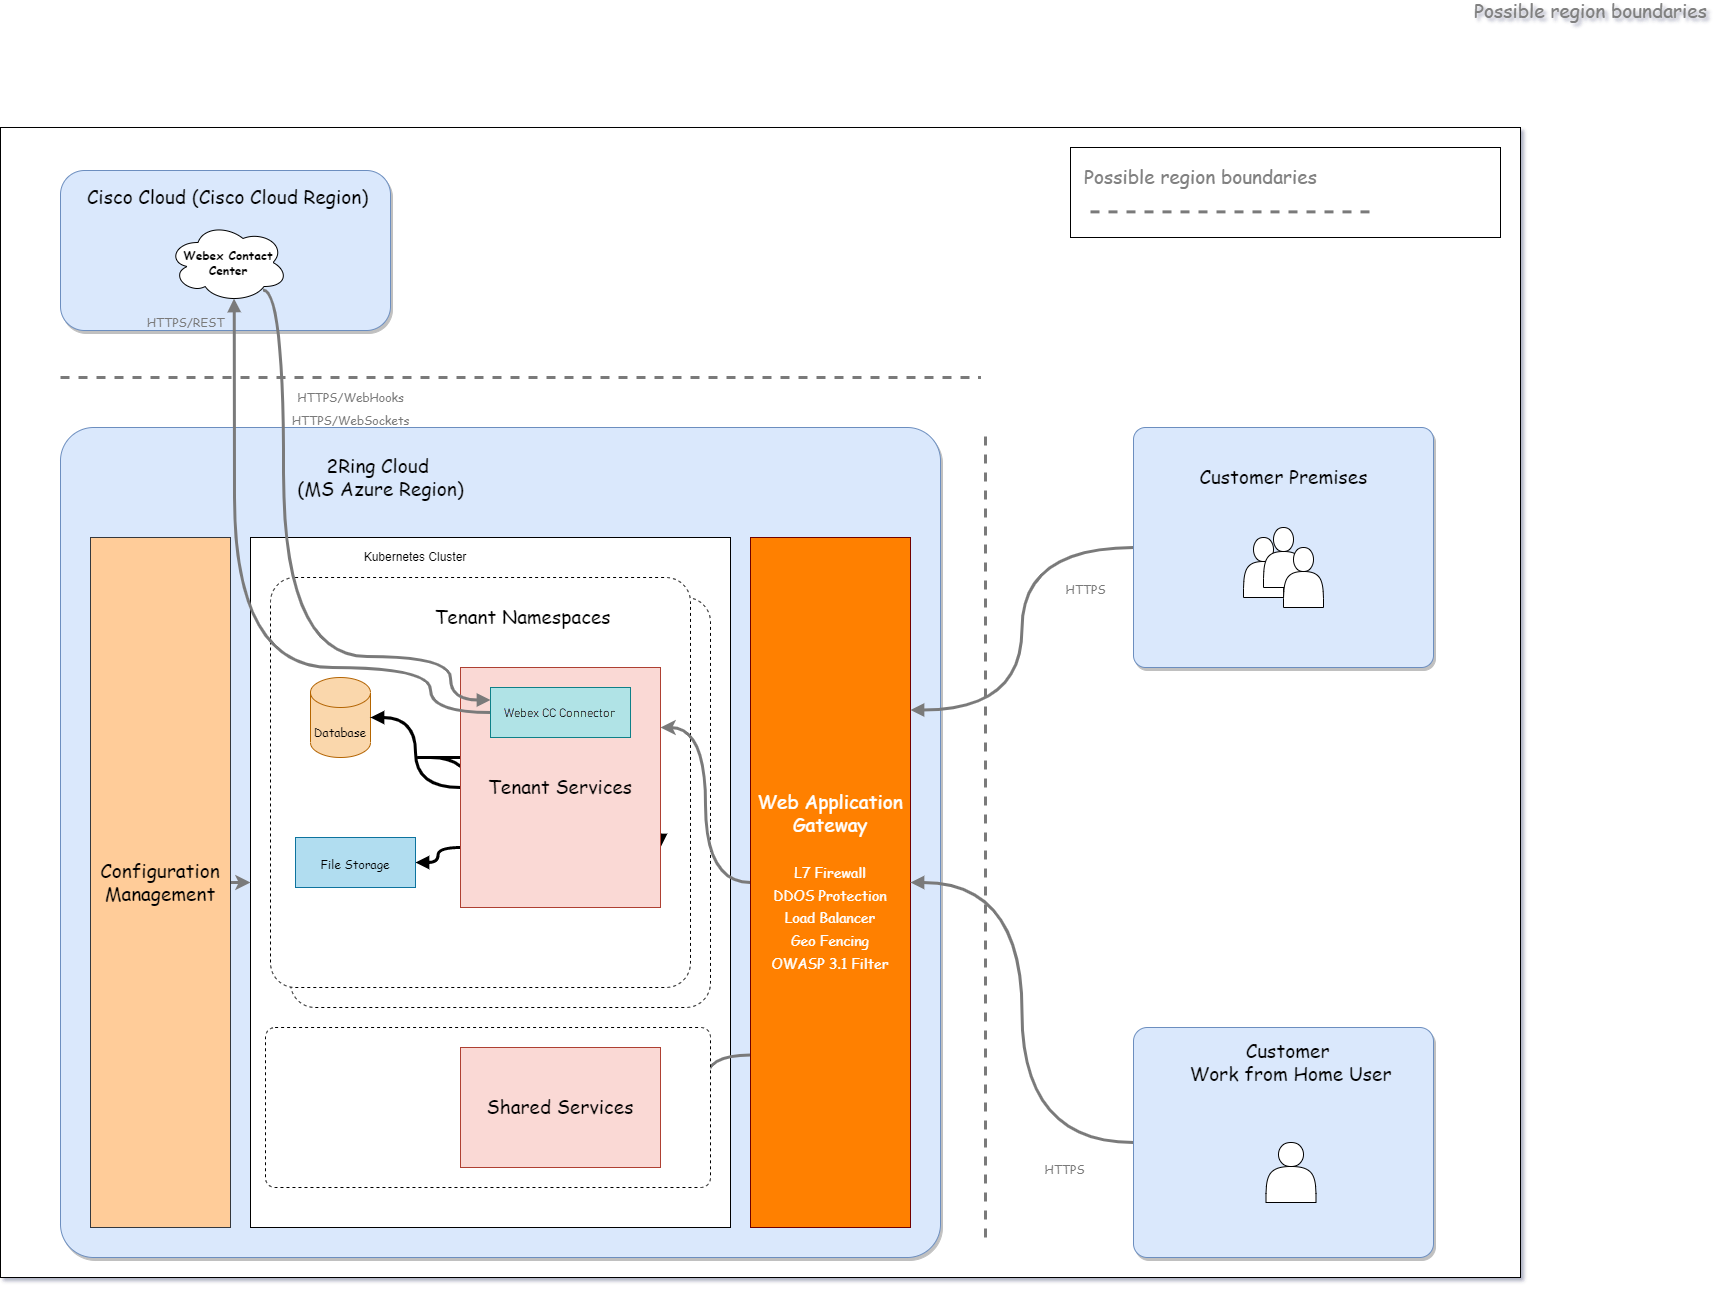
Task: Click the HTTPS label near Customer Premises
Action: 1085,589
